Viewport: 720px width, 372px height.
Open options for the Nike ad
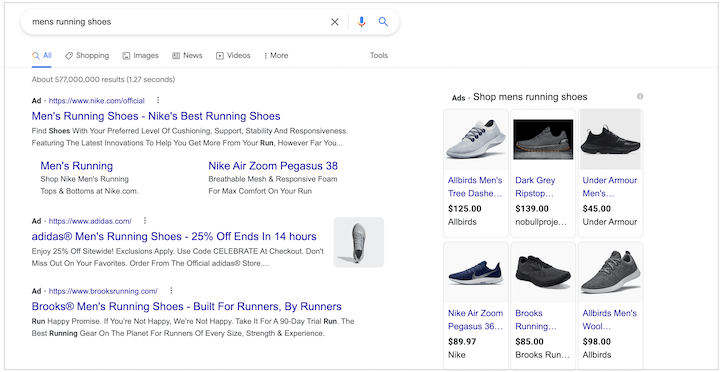click(158, 100)
